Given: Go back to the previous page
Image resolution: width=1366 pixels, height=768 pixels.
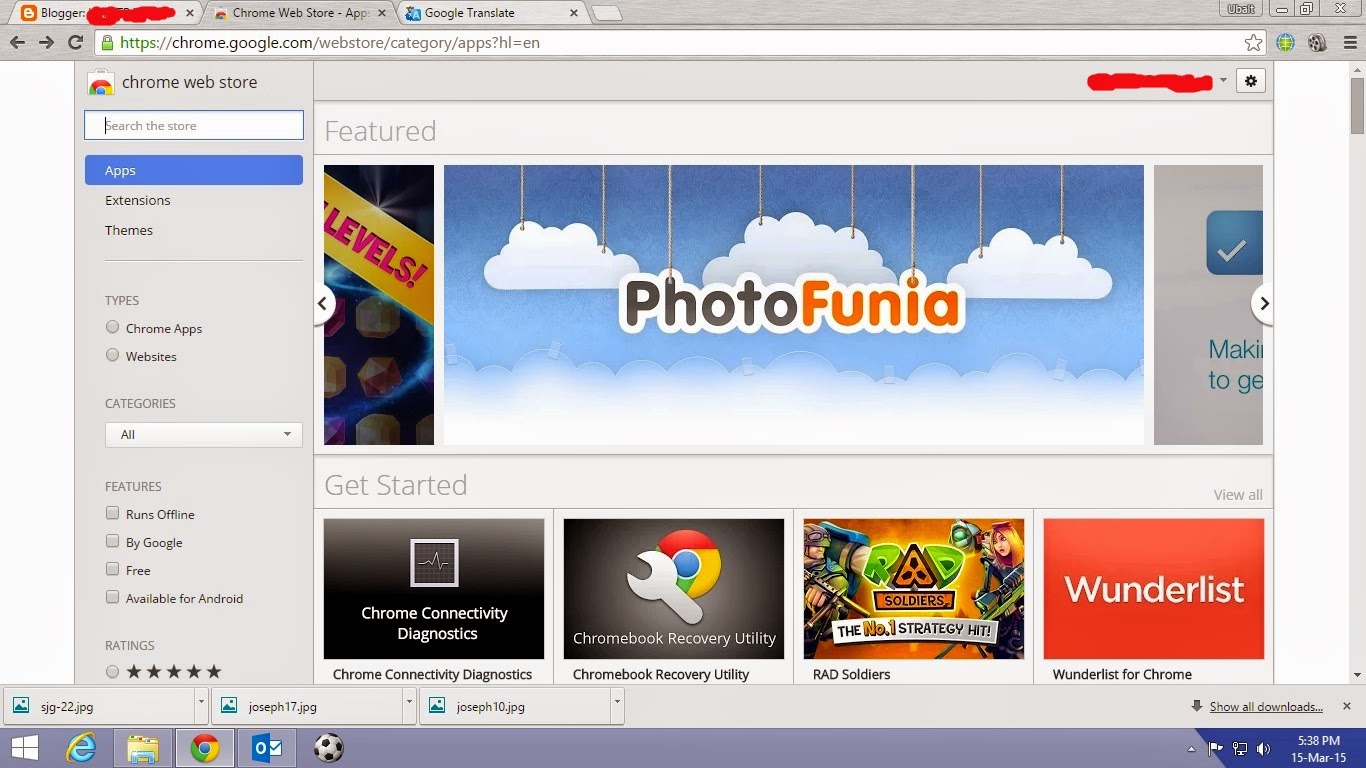Looking at the screenshot, I should [x=17, y=42].
